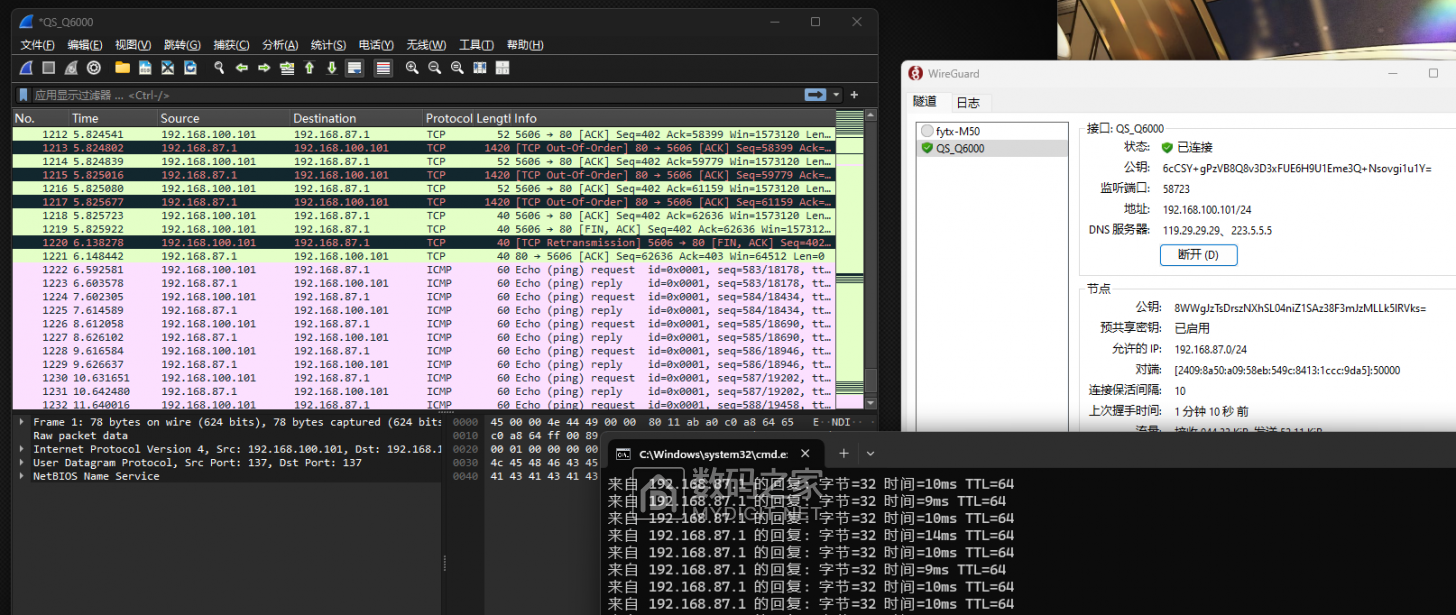Go to the previous packet with left arrow

tap(241, 68)
